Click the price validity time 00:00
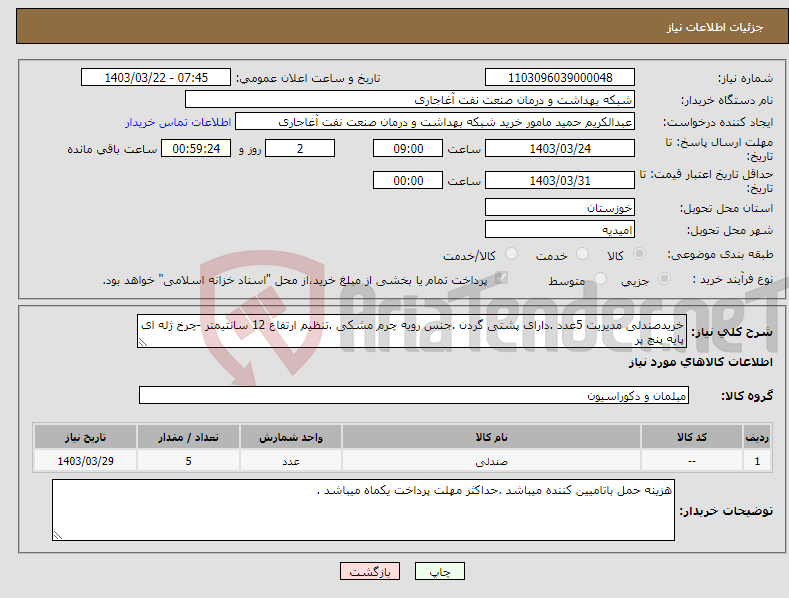 pos(408,180)
